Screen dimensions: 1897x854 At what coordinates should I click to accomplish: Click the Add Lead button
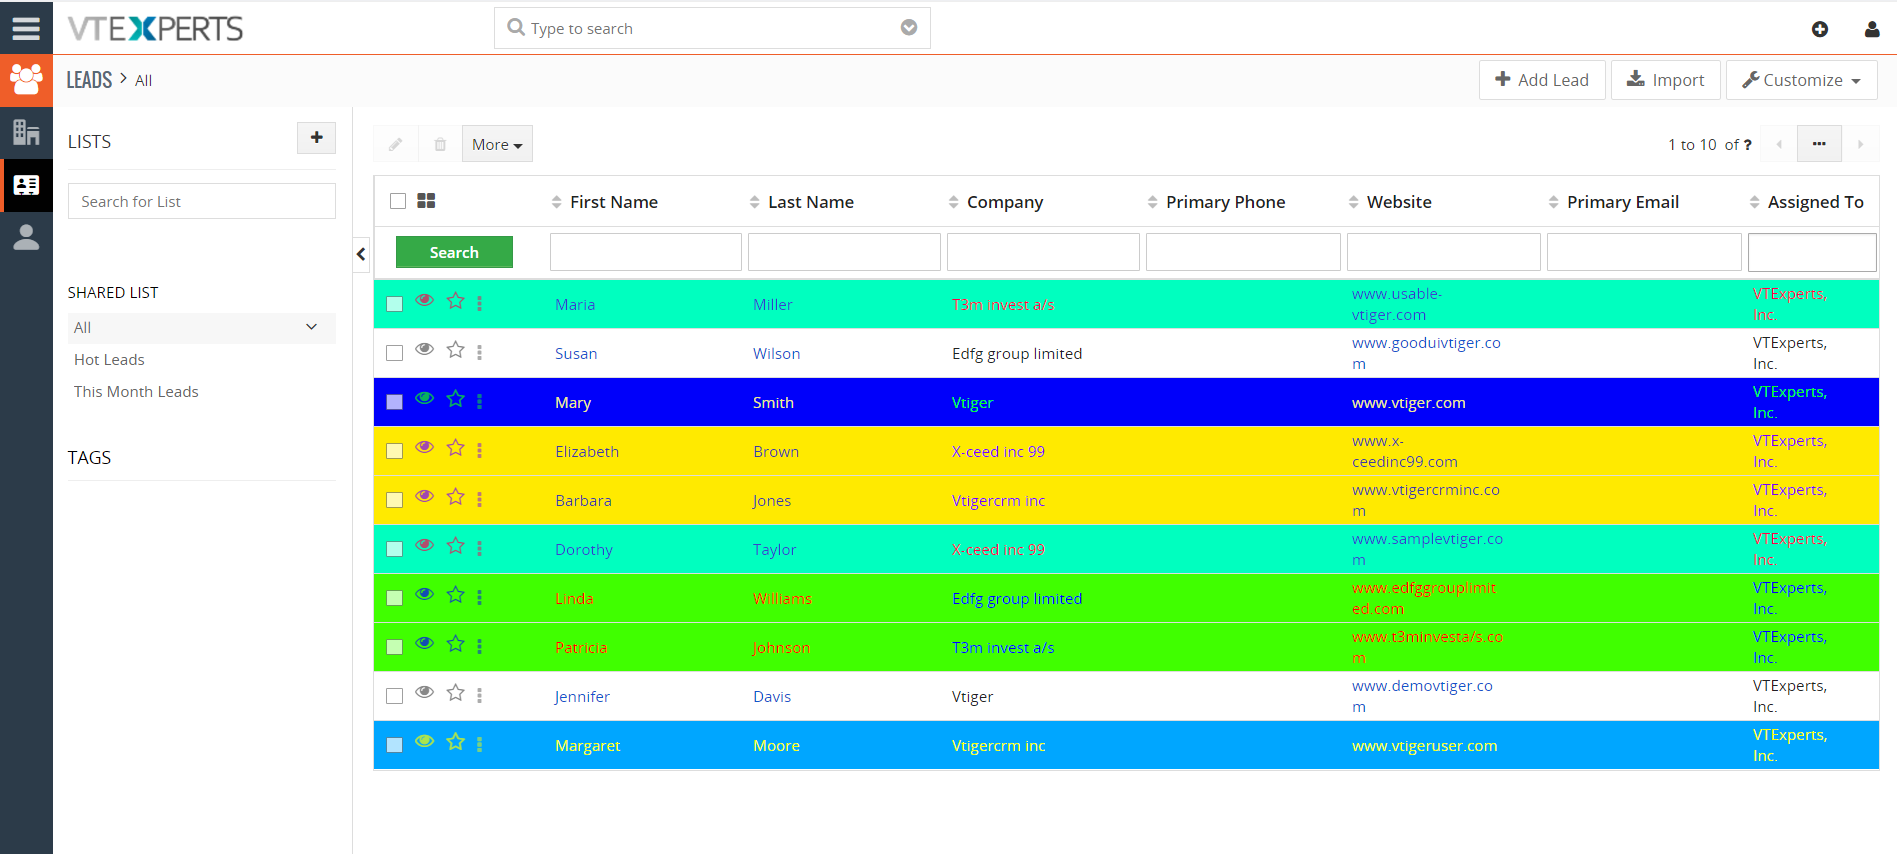tap(1542, 80)
